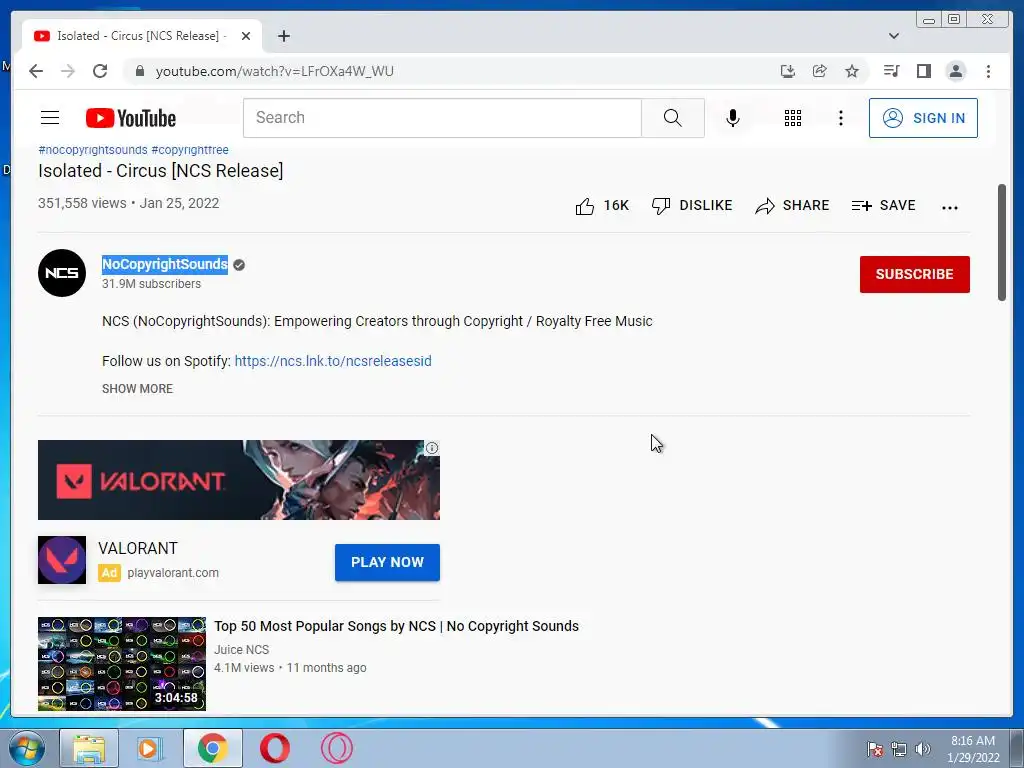Open the media control icon in Chrome toolbar
1024x768 pixels.
tap(891, 71)
